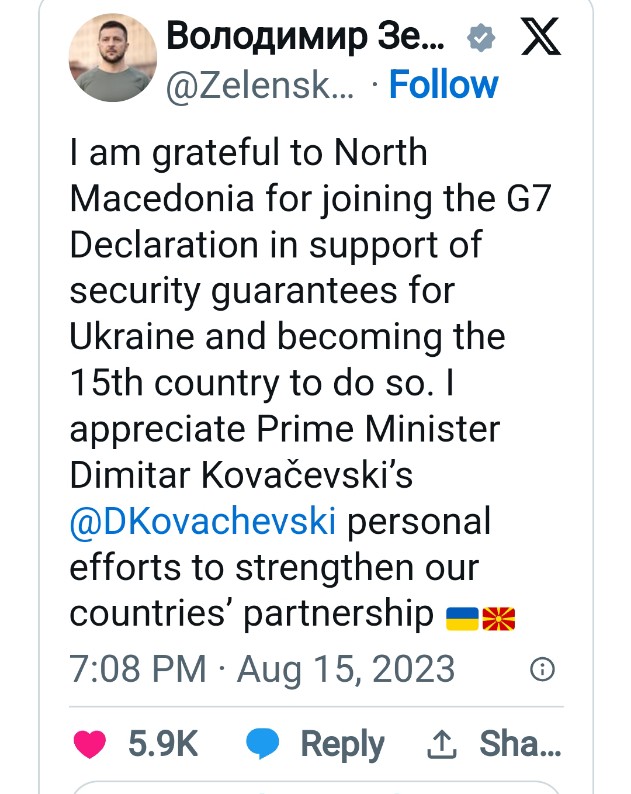Click the pink heart like icon
The width and height of the screenshot is (631, 794).
(x=90, y=744)
